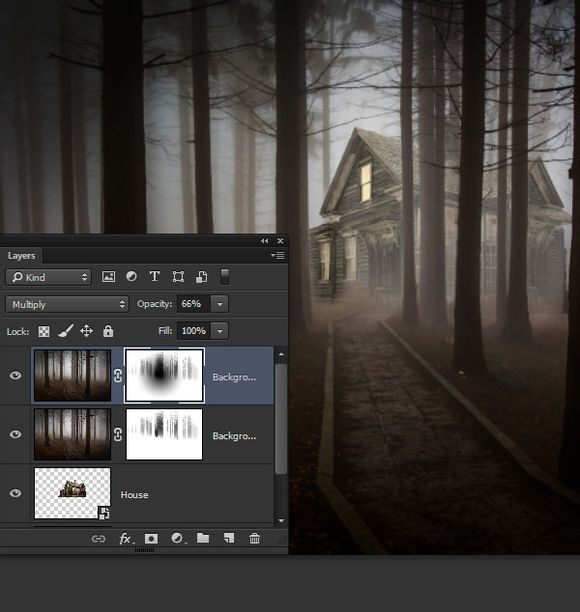580x612 pixels.
Task: Filter for shape layers icon
Action: pos(178,277)
